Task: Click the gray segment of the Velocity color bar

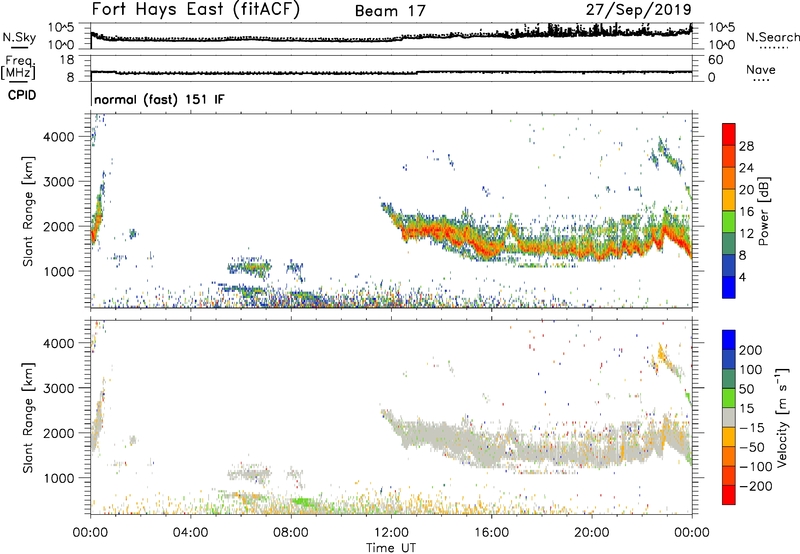Action: click(x=729, y=417)
